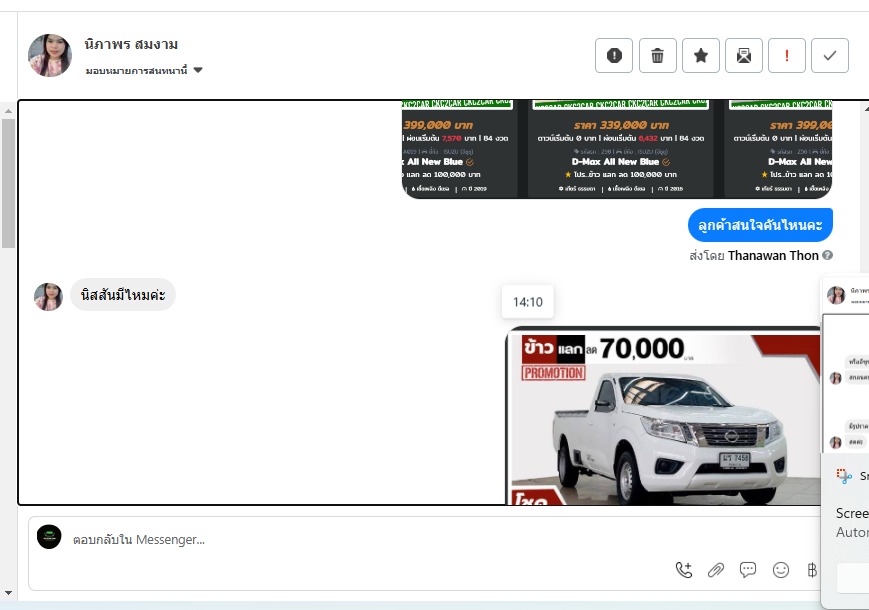The image size is (869, 610).
Task: Click the customer name นิภาพร สมงาม
Action: pos(131,44)
